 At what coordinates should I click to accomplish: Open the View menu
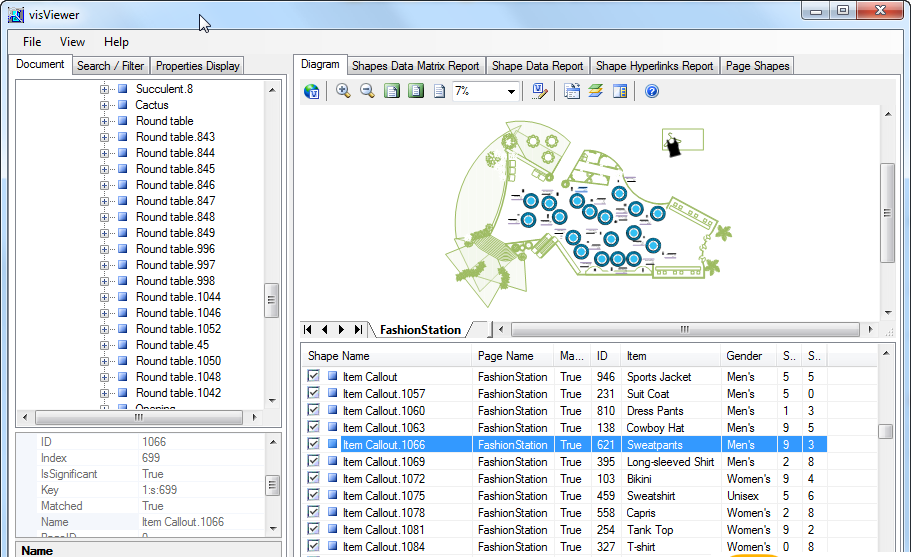click(72, 42)
